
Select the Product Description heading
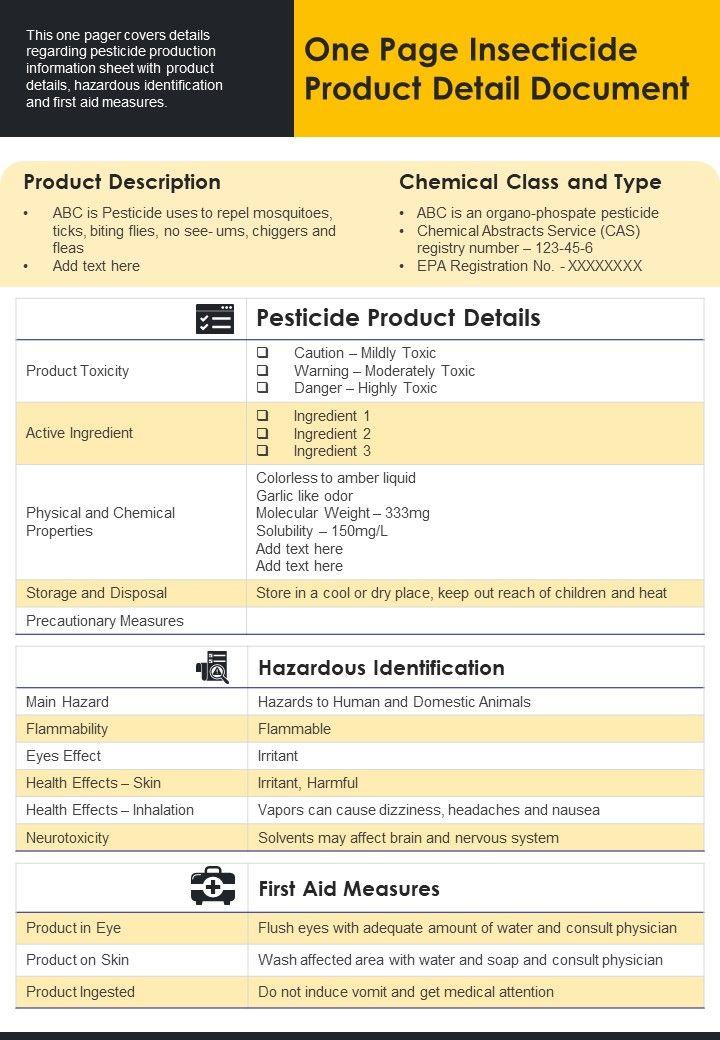(122, 182)
